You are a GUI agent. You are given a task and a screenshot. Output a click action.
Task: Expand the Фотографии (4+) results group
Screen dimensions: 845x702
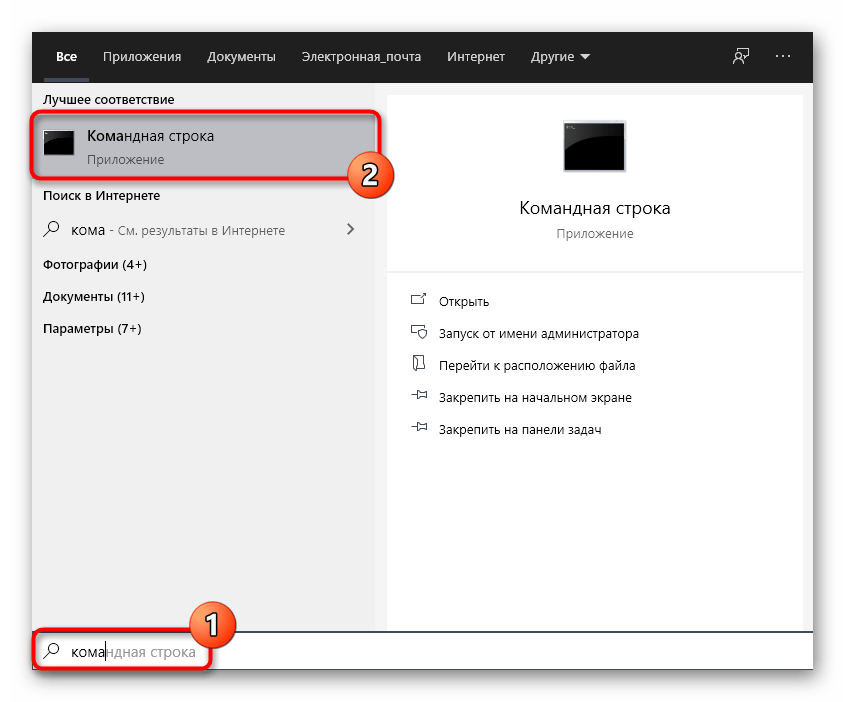pyautogui.click(x=95, y=265)
